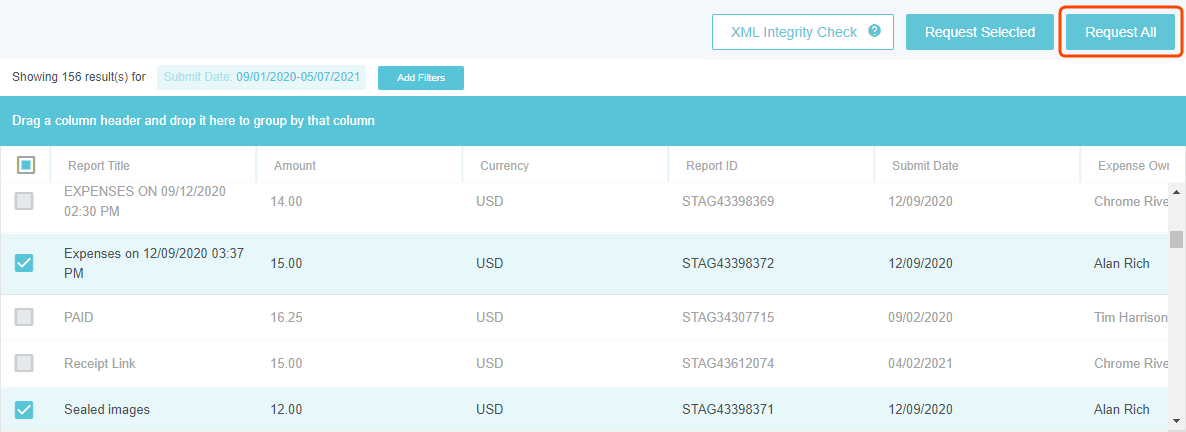The image size is (1186, 432).
Task: Click the Request Selected button
Action: pos(979,32)
